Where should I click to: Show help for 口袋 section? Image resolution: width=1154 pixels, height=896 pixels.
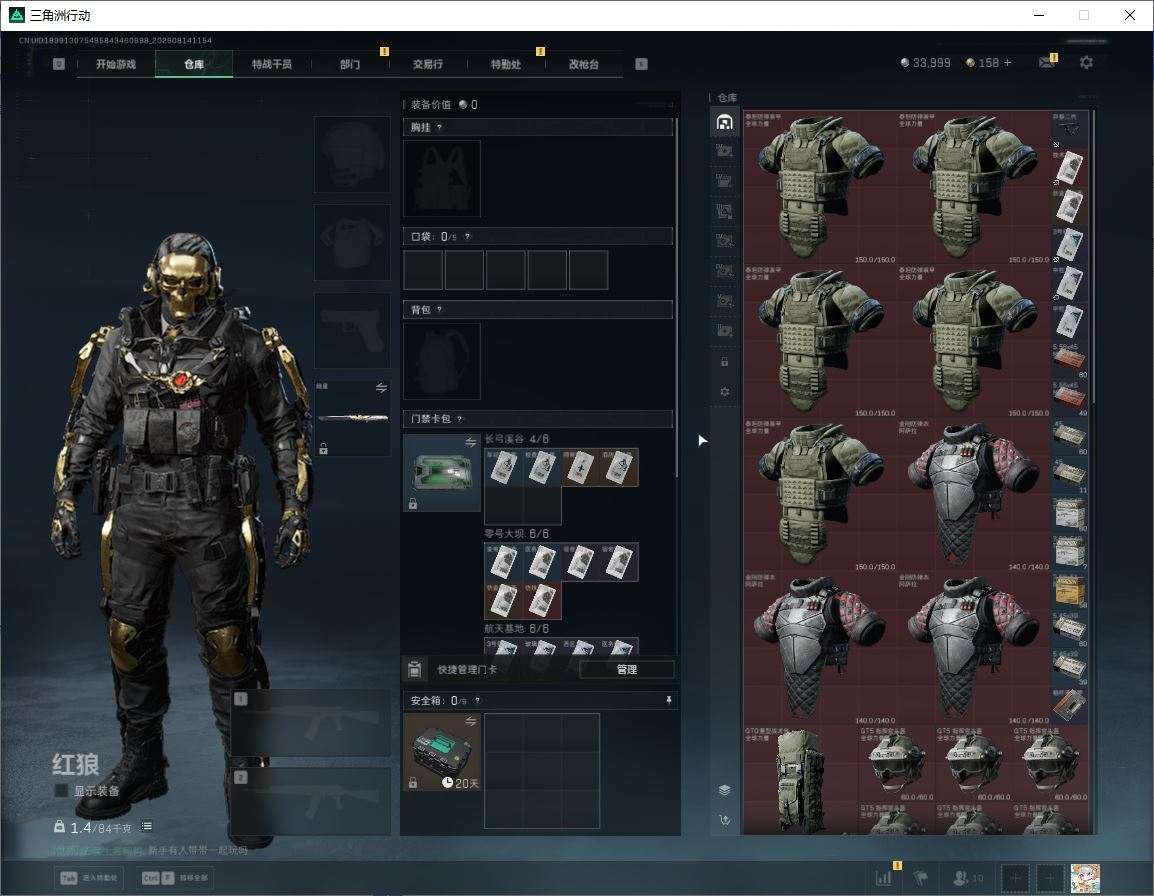pyautogui.click(x=467, y=236)
